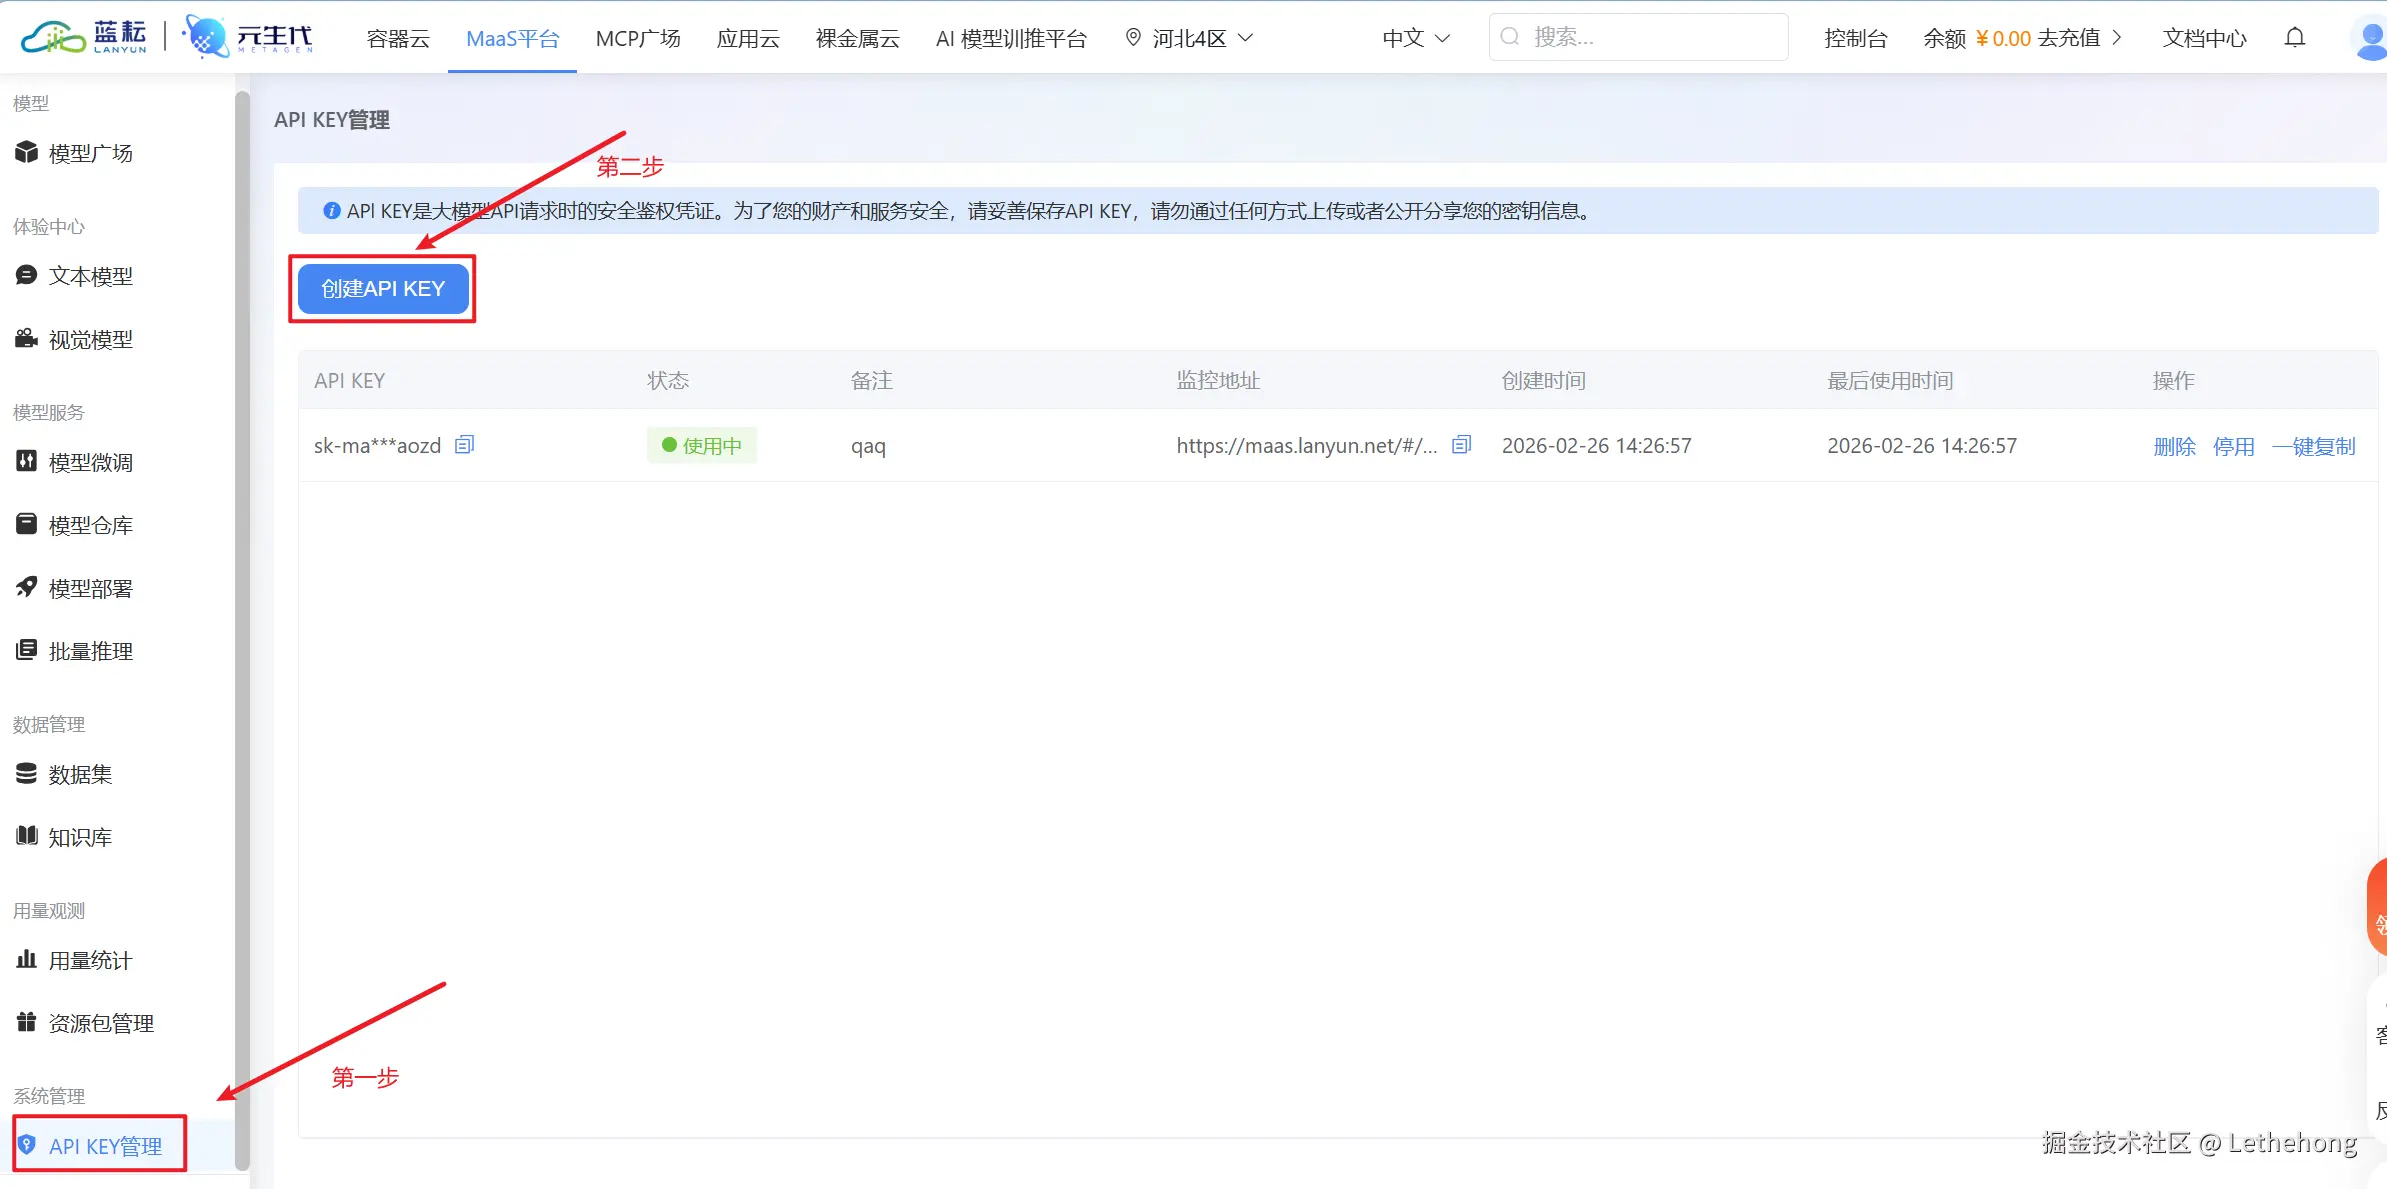Viewport: 2387px width, 1189px height.
Task: Open 用量统计 chart item
Action: pyautogui.click(x=90, y=960)
